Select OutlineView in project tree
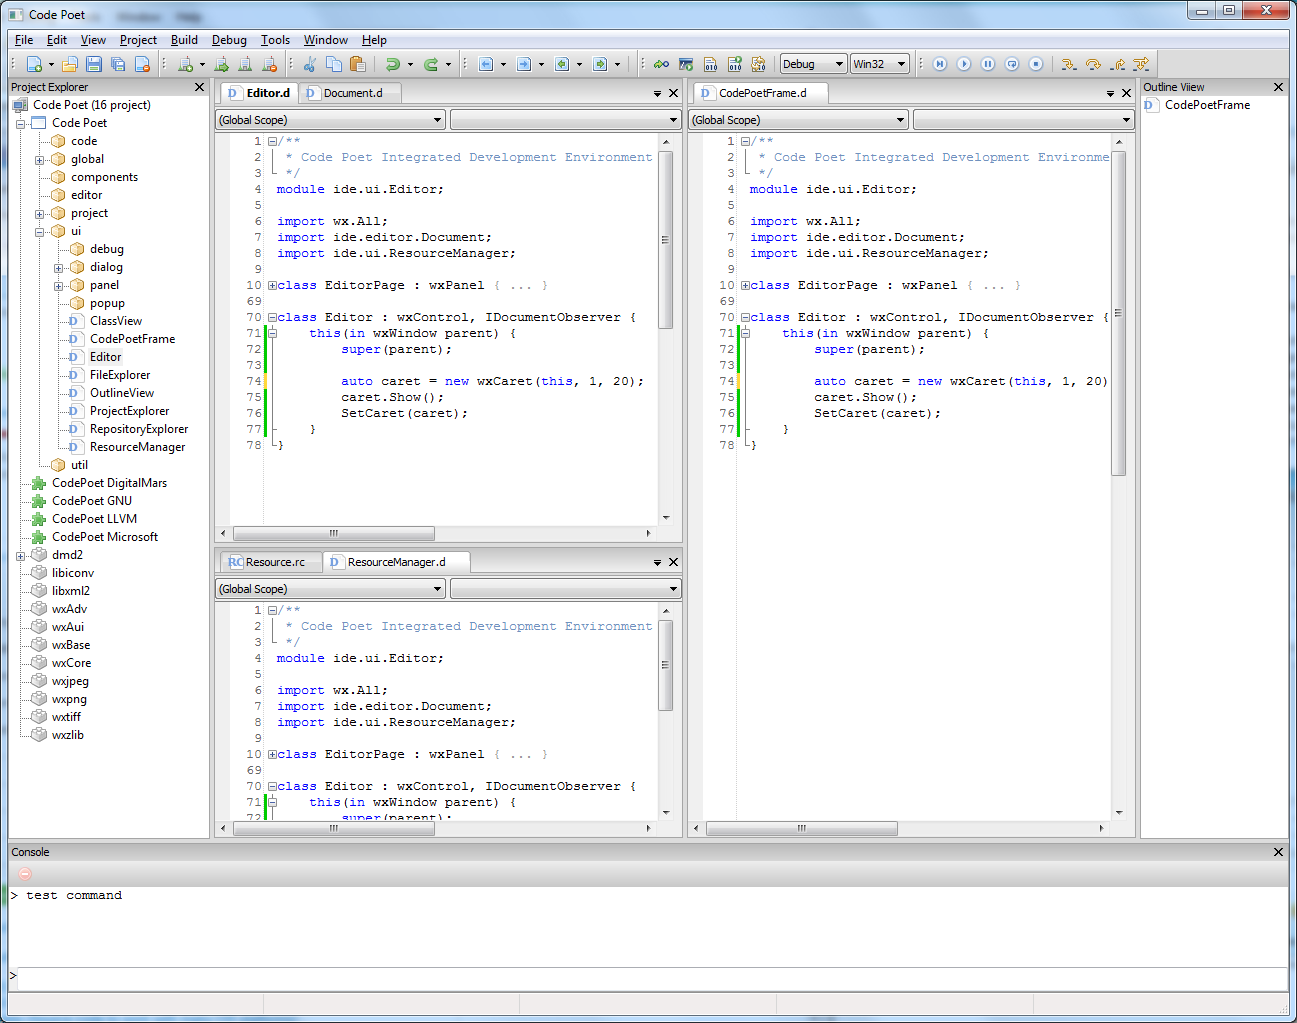Viewport: 1297px width, 1023px height. (122, 393)
